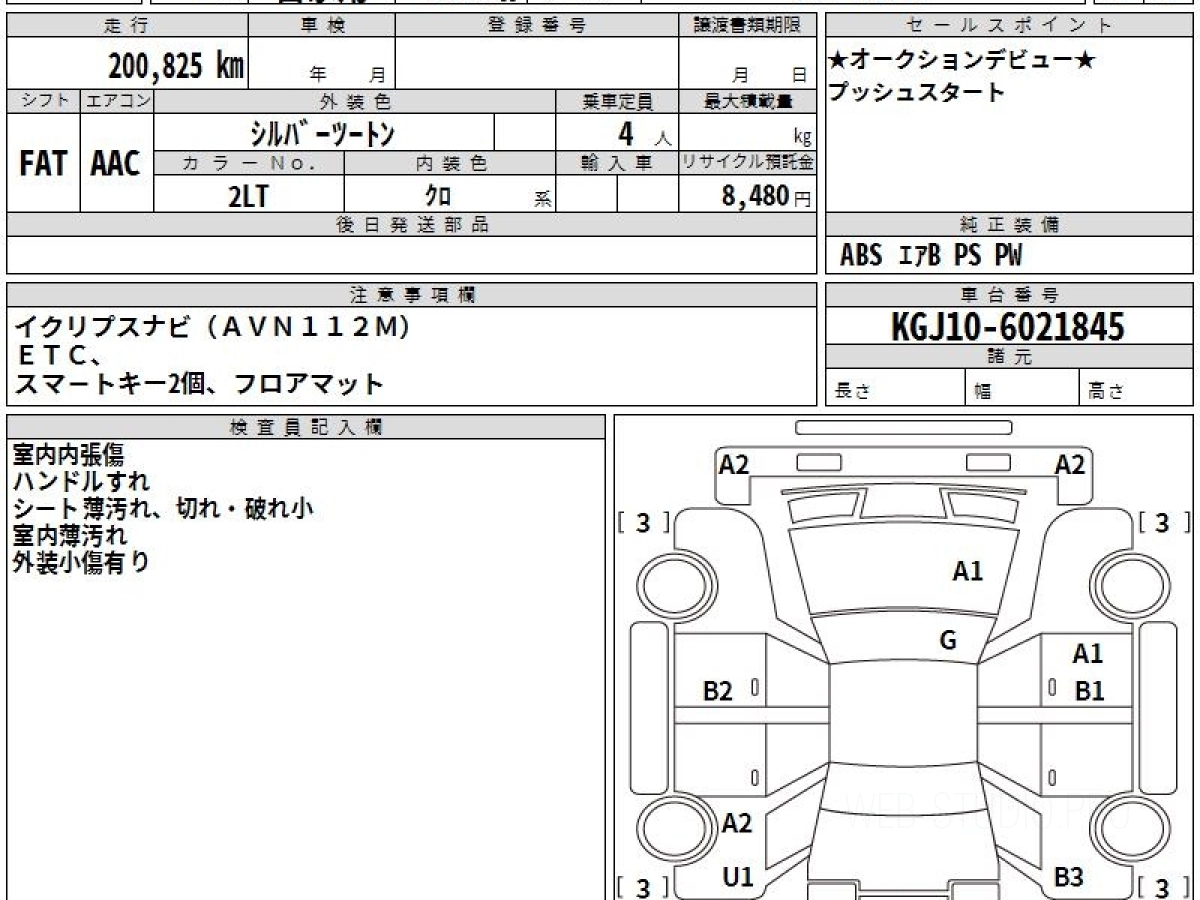This screenshot has height=900, width=1200.
Task: Select the 検査員記入欄 header
Action: click(306, 426)
